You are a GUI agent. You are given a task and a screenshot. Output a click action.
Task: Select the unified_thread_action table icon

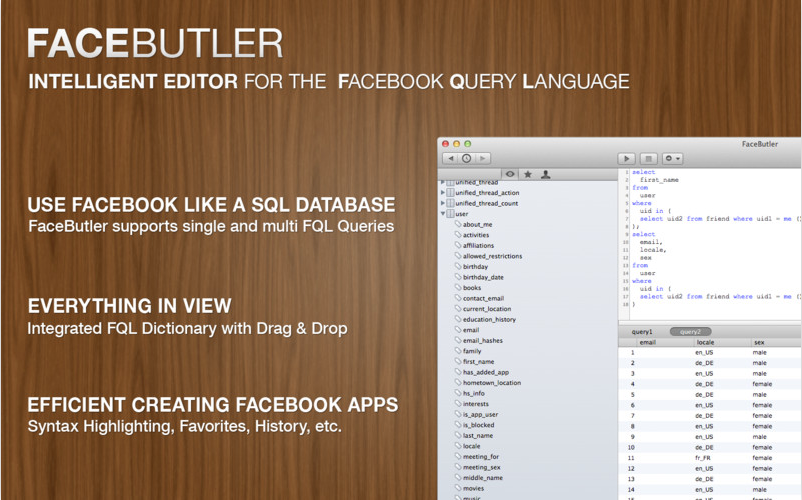pos(450,193)
